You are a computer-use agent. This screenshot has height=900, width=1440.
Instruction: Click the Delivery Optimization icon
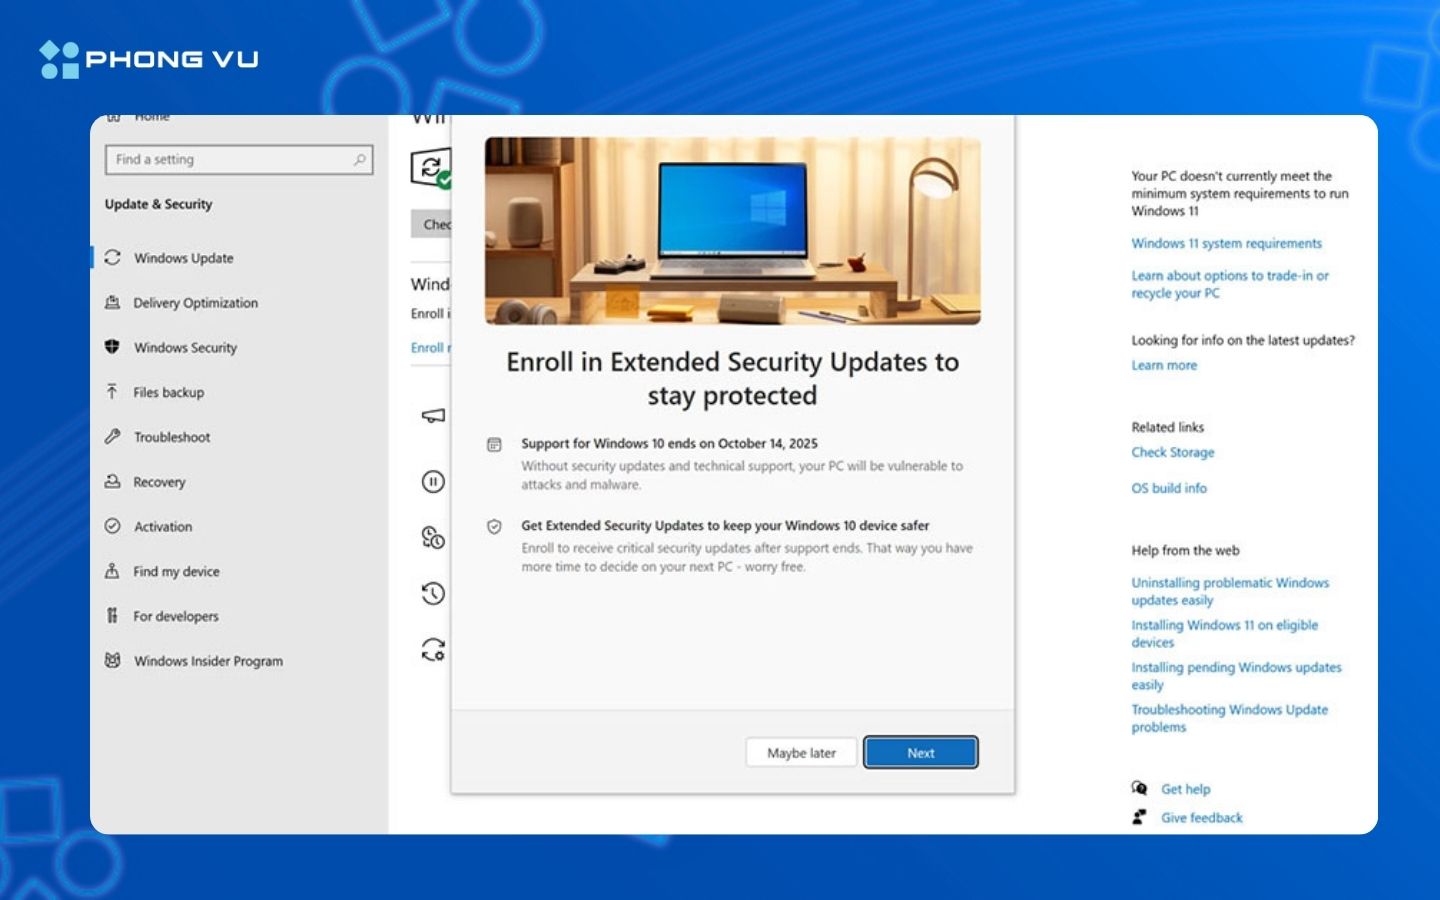coord(113,302)
